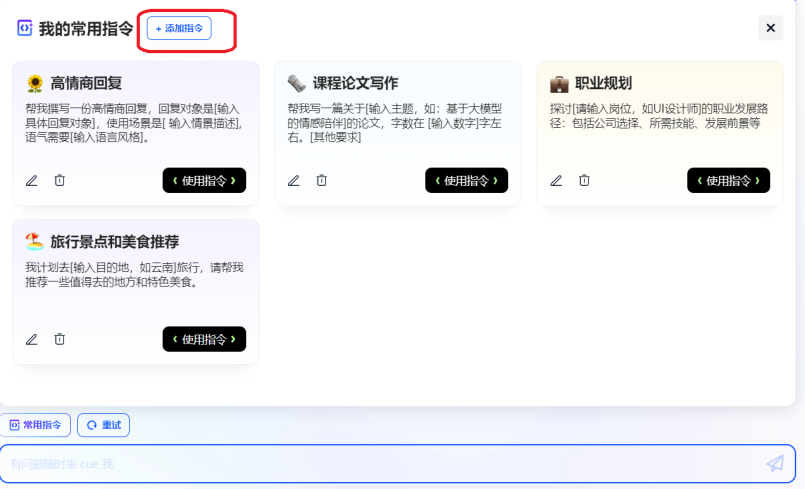Click the 重试 retry button
The height and width of the screenshot is (489, 805).
pyautogui.click(x=104, y=425)
